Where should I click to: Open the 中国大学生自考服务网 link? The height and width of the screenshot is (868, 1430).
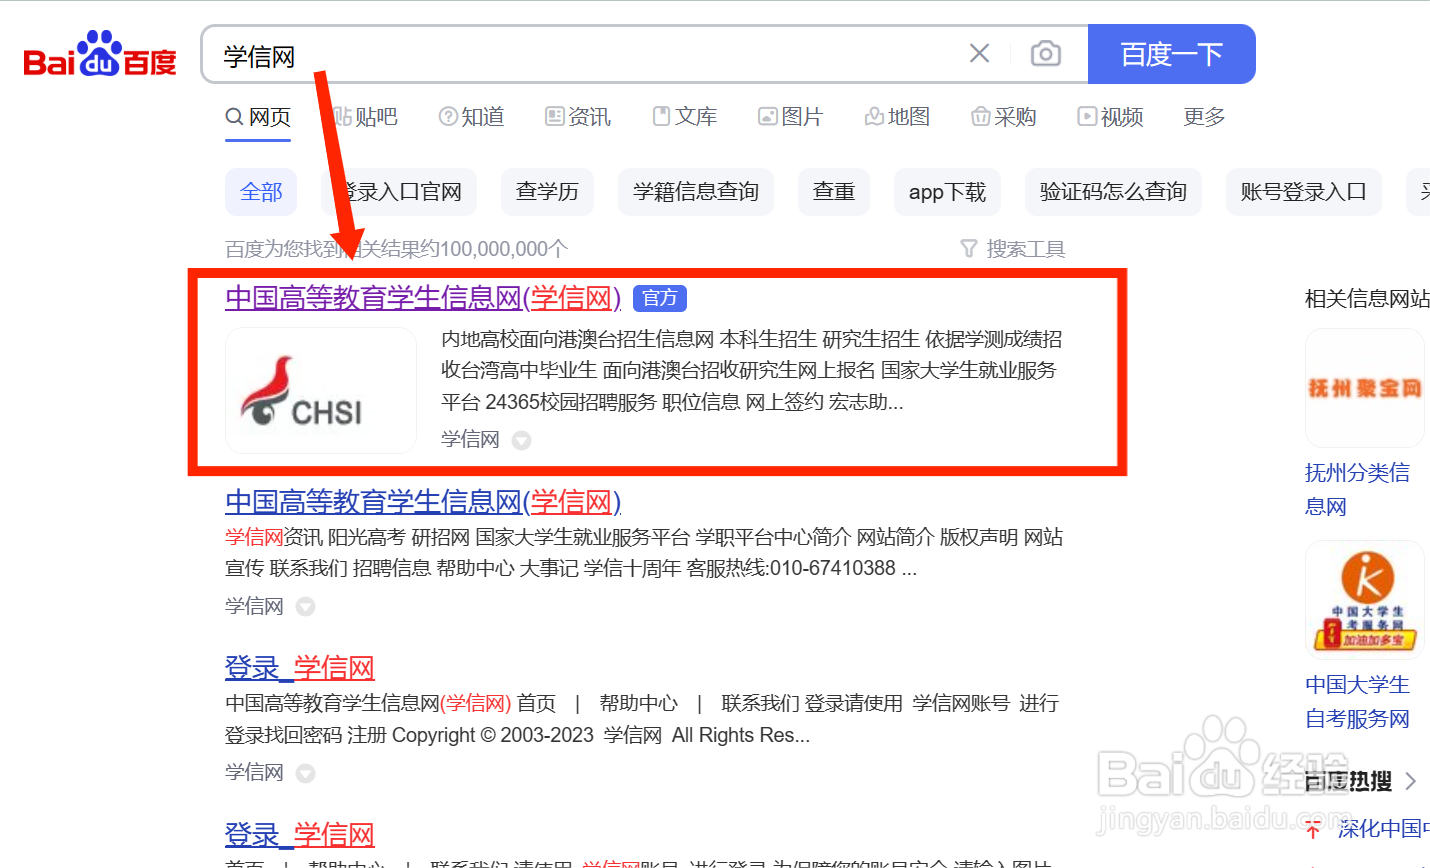click(x=1357, y=701)
